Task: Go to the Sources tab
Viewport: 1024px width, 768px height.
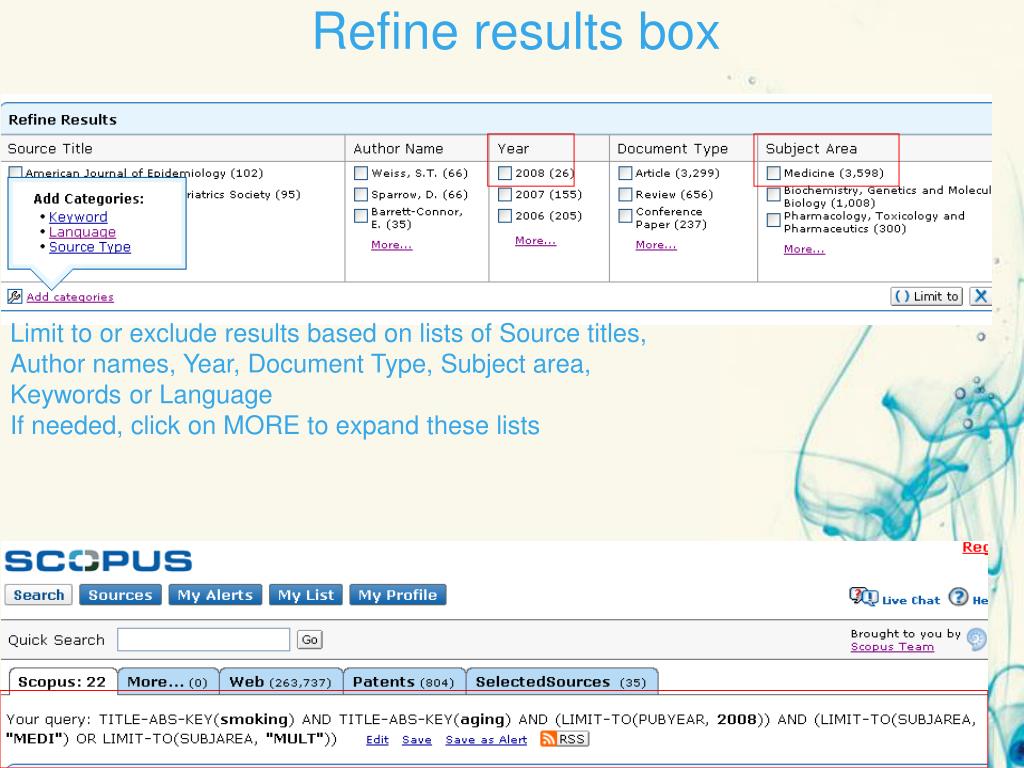Action: tap(120, 595)
